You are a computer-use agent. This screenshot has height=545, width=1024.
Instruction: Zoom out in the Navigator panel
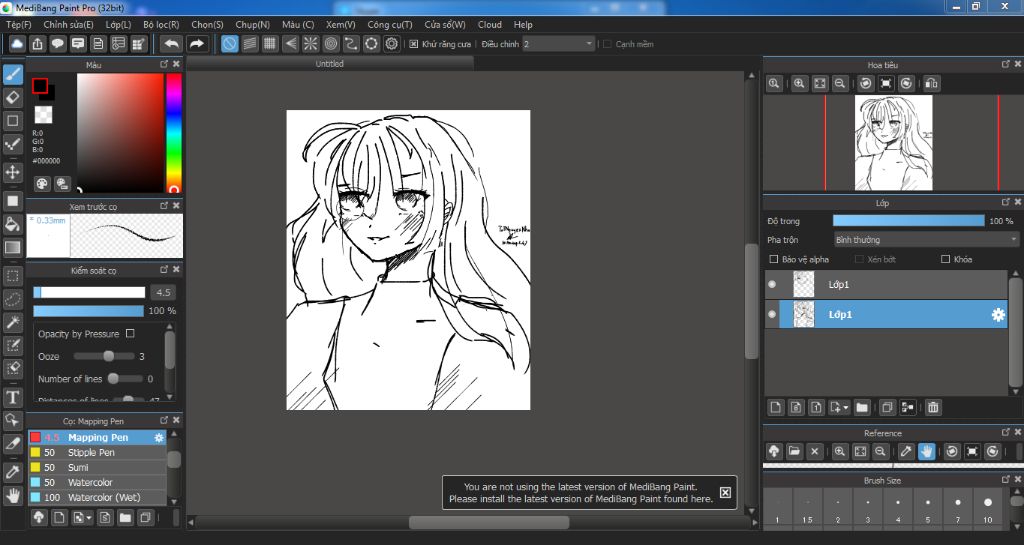pos(840,83)
